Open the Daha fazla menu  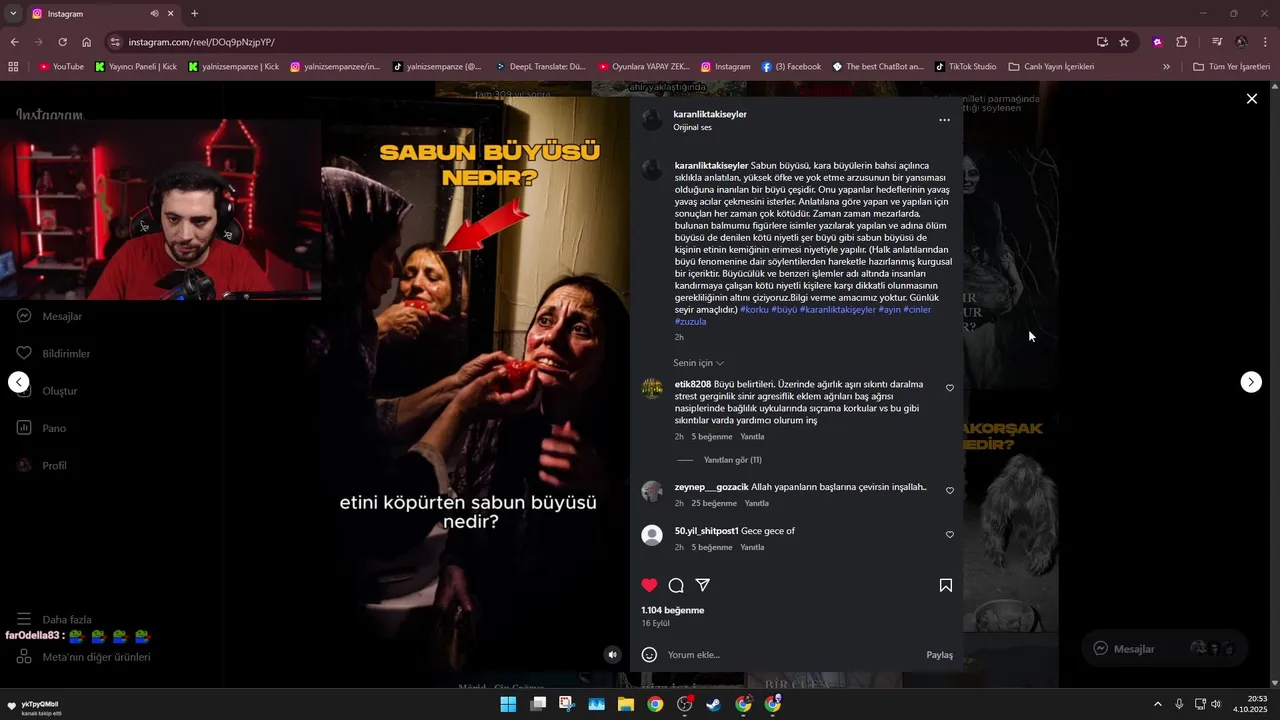(x=54, y=620)
